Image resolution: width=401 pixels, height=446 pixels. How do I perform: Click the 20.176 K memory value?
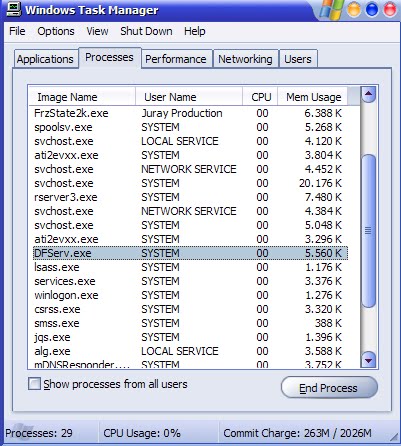320,183
